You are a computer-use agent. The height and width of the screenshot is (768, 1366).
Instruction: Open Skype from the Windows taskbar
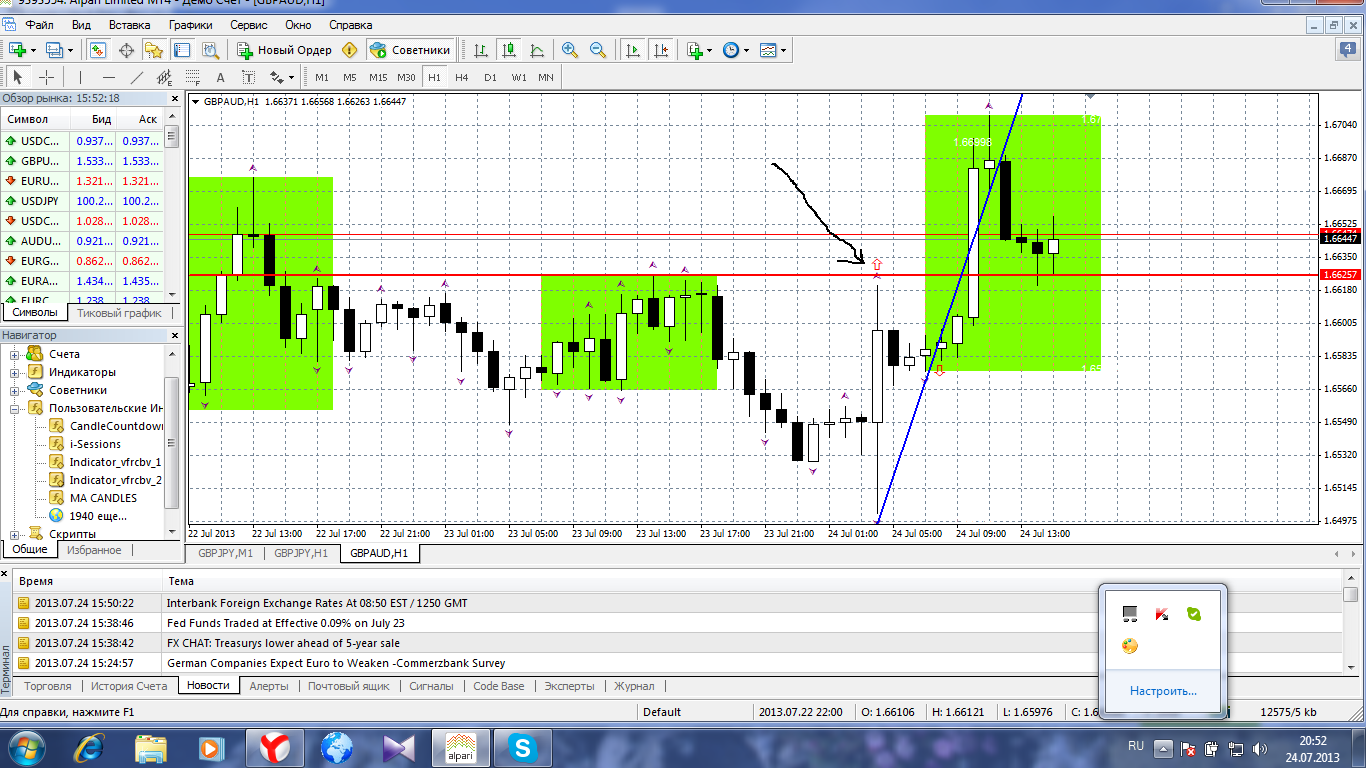520,748
